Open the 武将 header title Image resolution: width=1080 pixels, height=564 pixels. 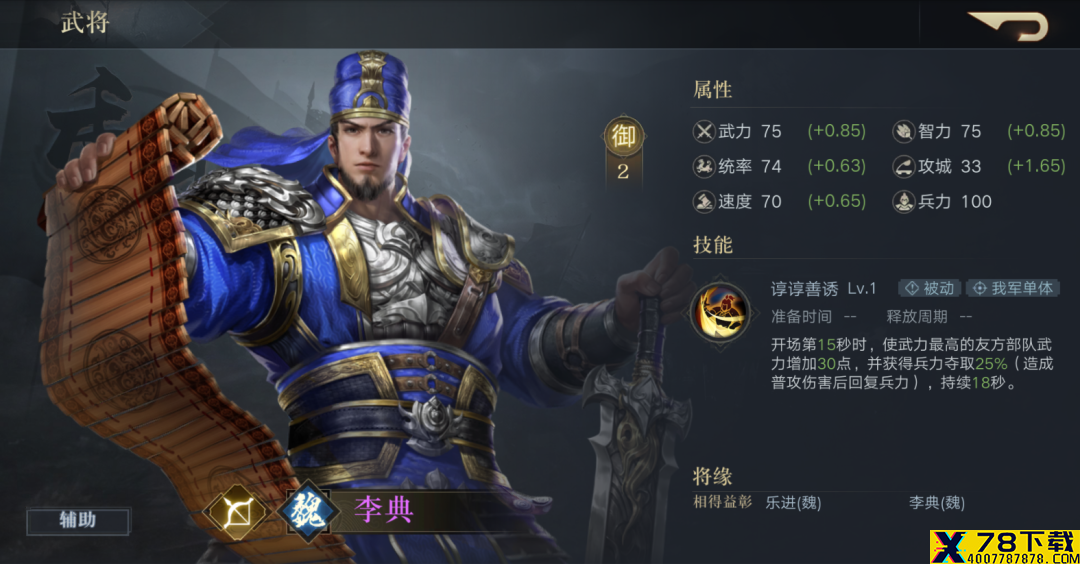85,23
